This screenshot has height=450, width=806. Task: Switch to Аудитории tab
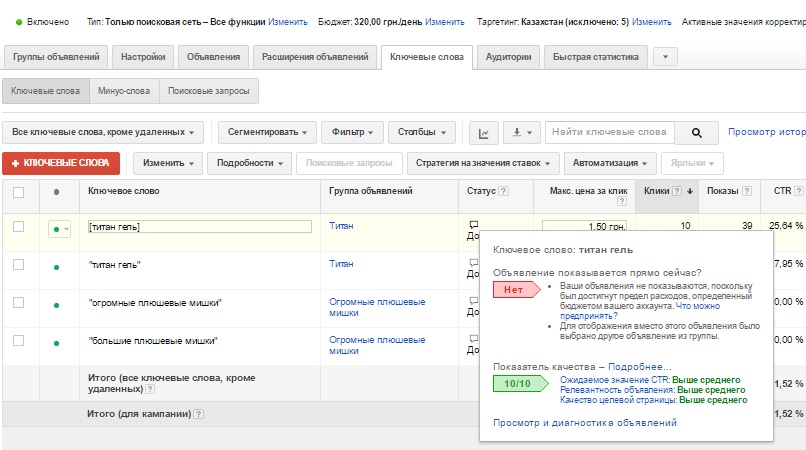(508, 57)
